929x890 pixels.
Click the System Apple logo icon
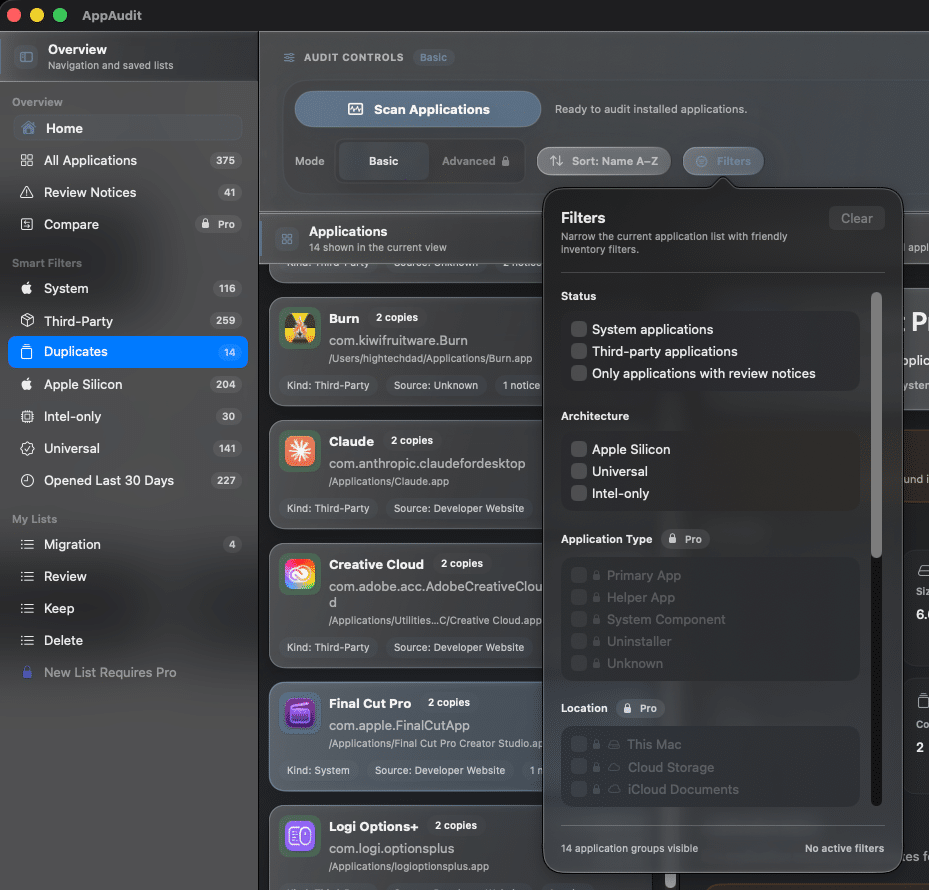[27, 289]
